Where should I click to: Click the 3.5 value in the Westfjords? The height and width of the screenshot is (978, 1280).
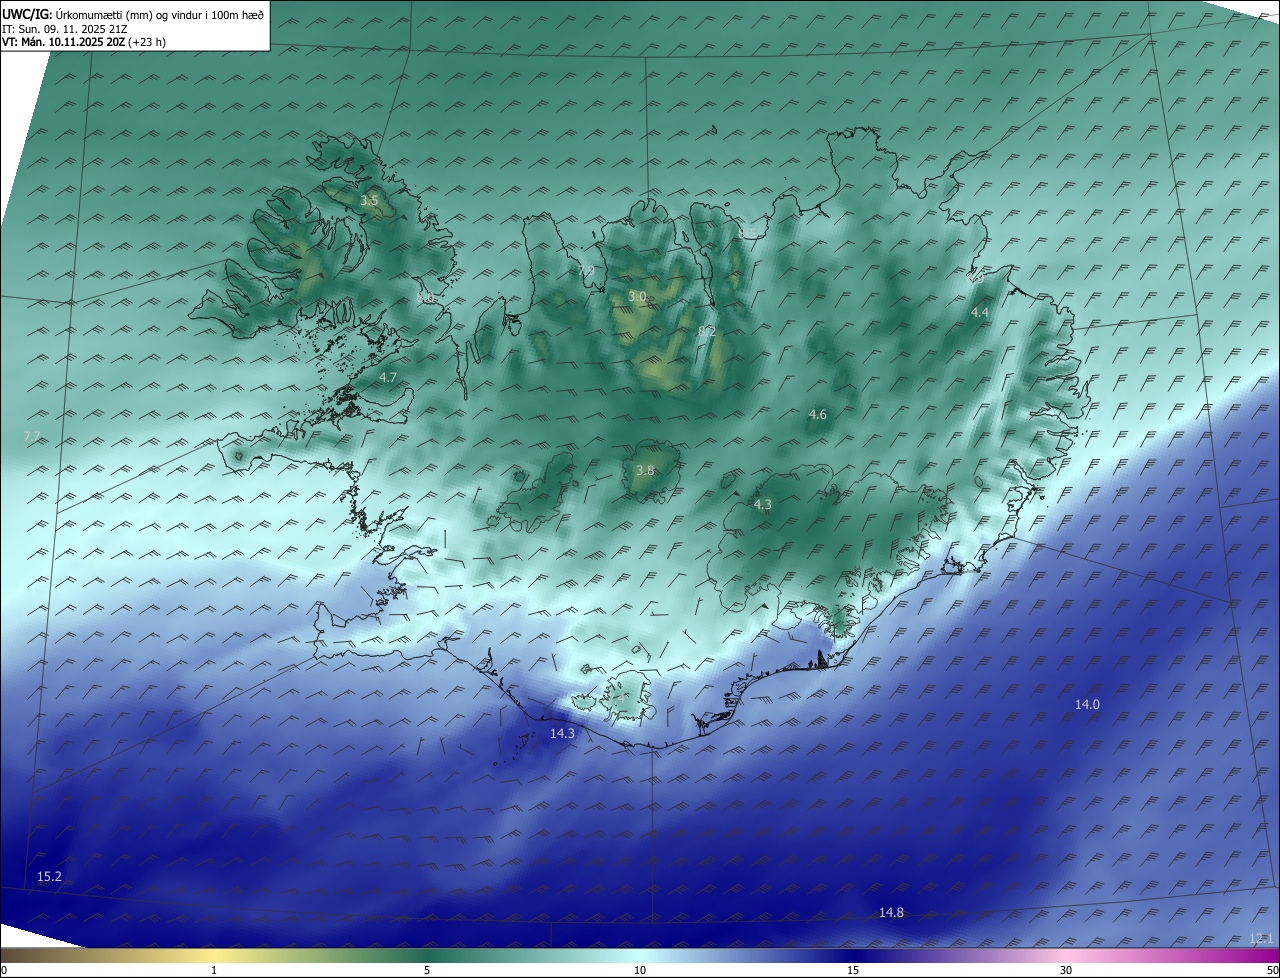click(369, 201)
